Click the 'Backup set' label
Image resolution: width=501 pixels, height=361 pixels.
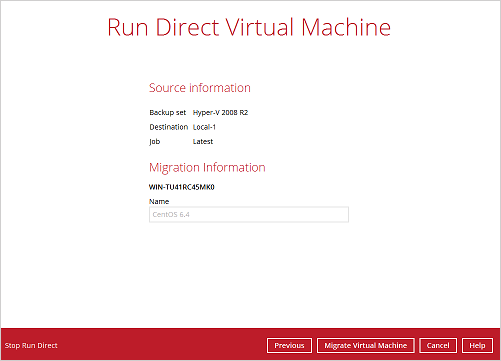[x=167, y=113]
